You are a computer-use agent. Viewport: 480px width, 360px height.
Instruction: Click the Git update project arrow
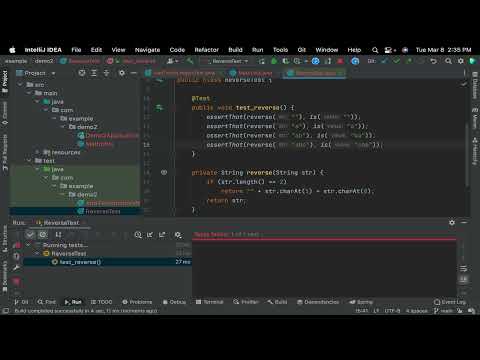click(384, 61)
